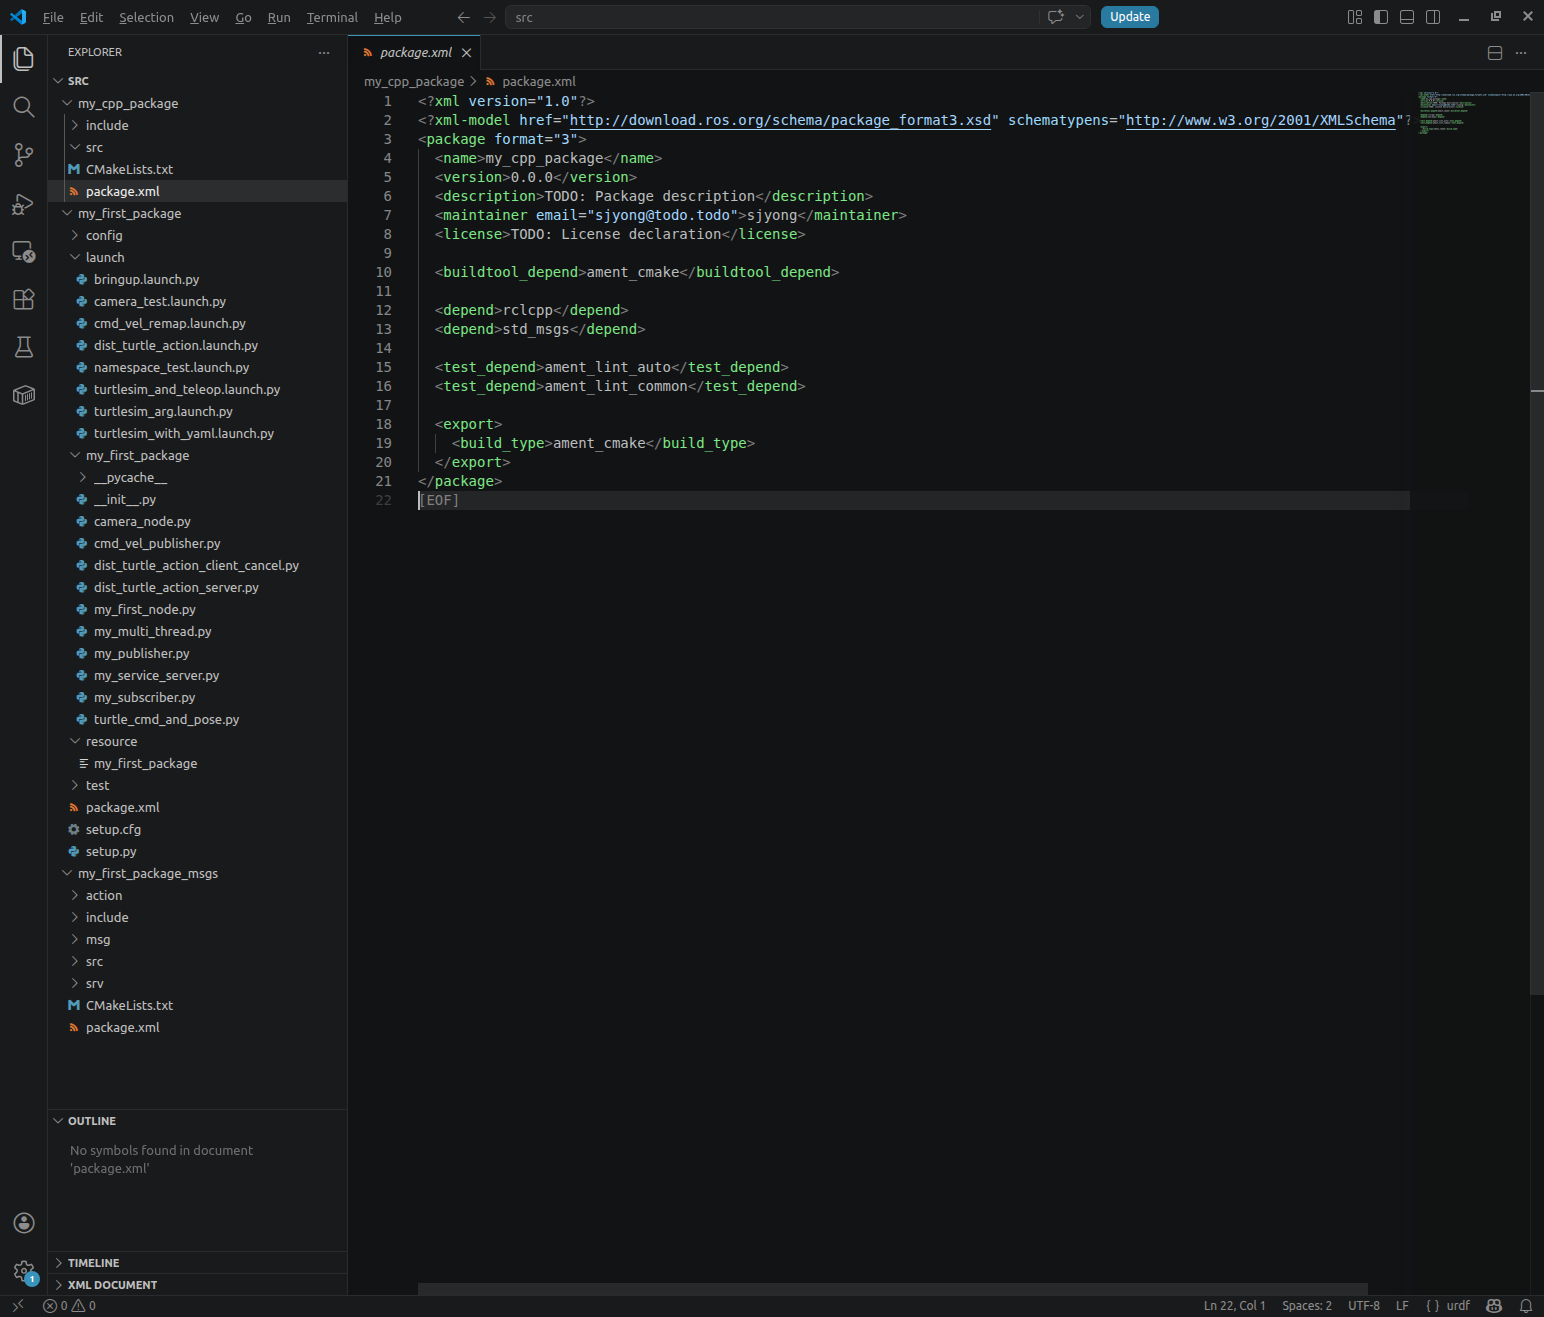Expand the TIMELINE section
This screenshot has height=1317, width=1544.
point(197,1263)
